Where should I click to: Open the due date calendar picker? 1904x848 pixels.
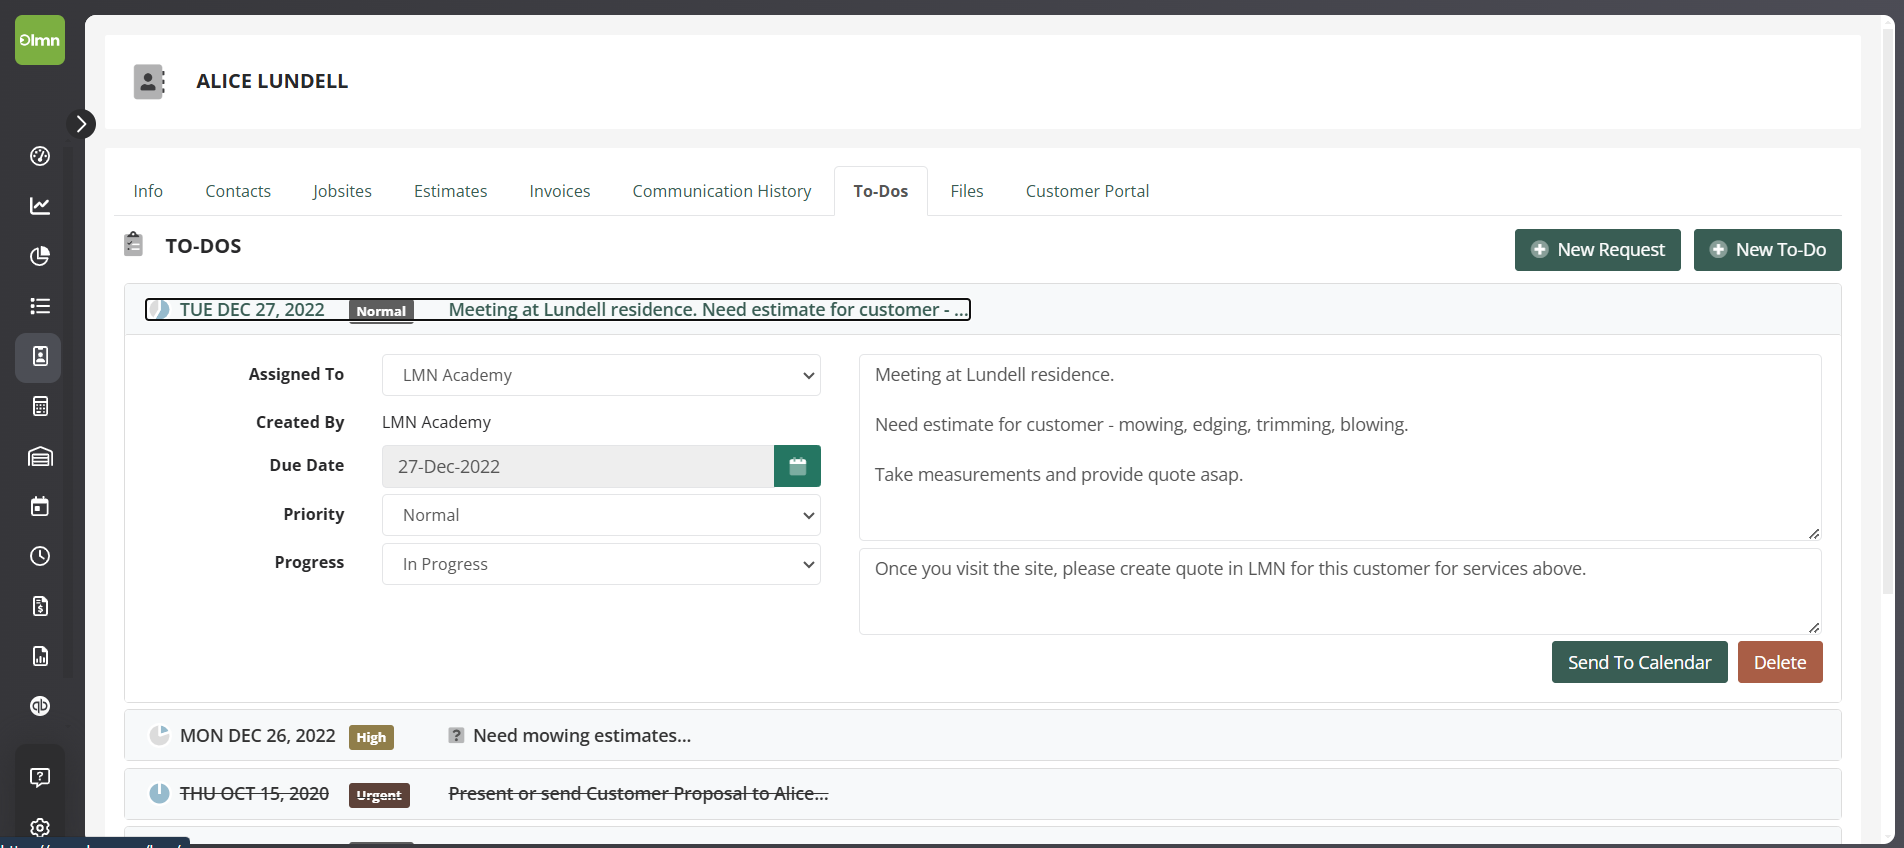tap(797, 466)
